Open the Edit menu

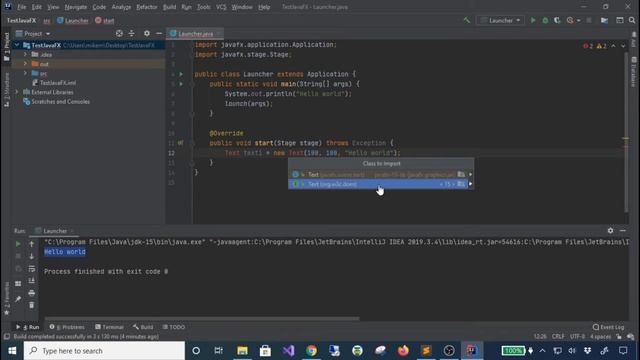[36, 7]
